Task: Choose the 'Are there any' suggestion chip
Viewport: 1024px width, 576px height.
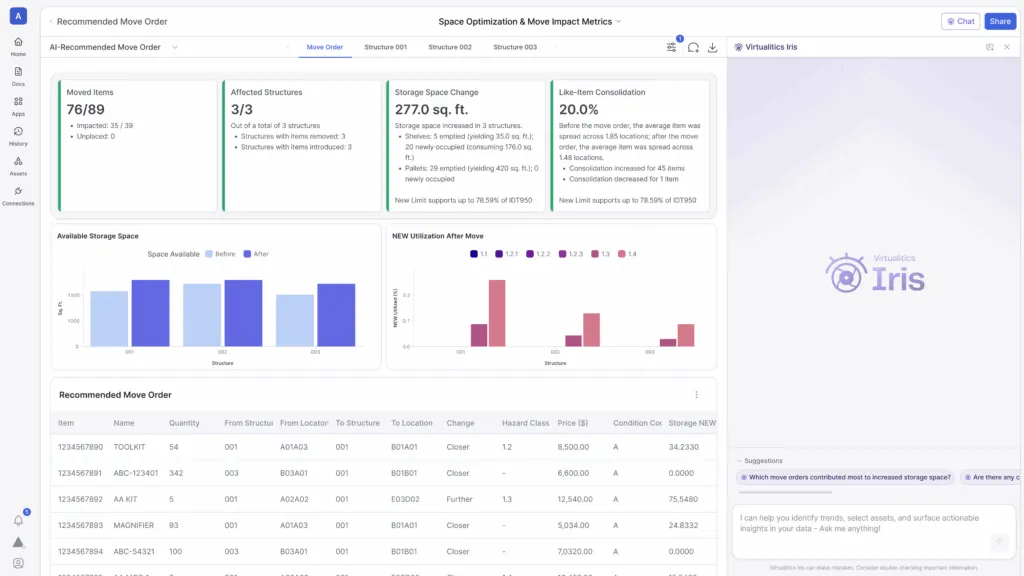Action: point(991,477)
